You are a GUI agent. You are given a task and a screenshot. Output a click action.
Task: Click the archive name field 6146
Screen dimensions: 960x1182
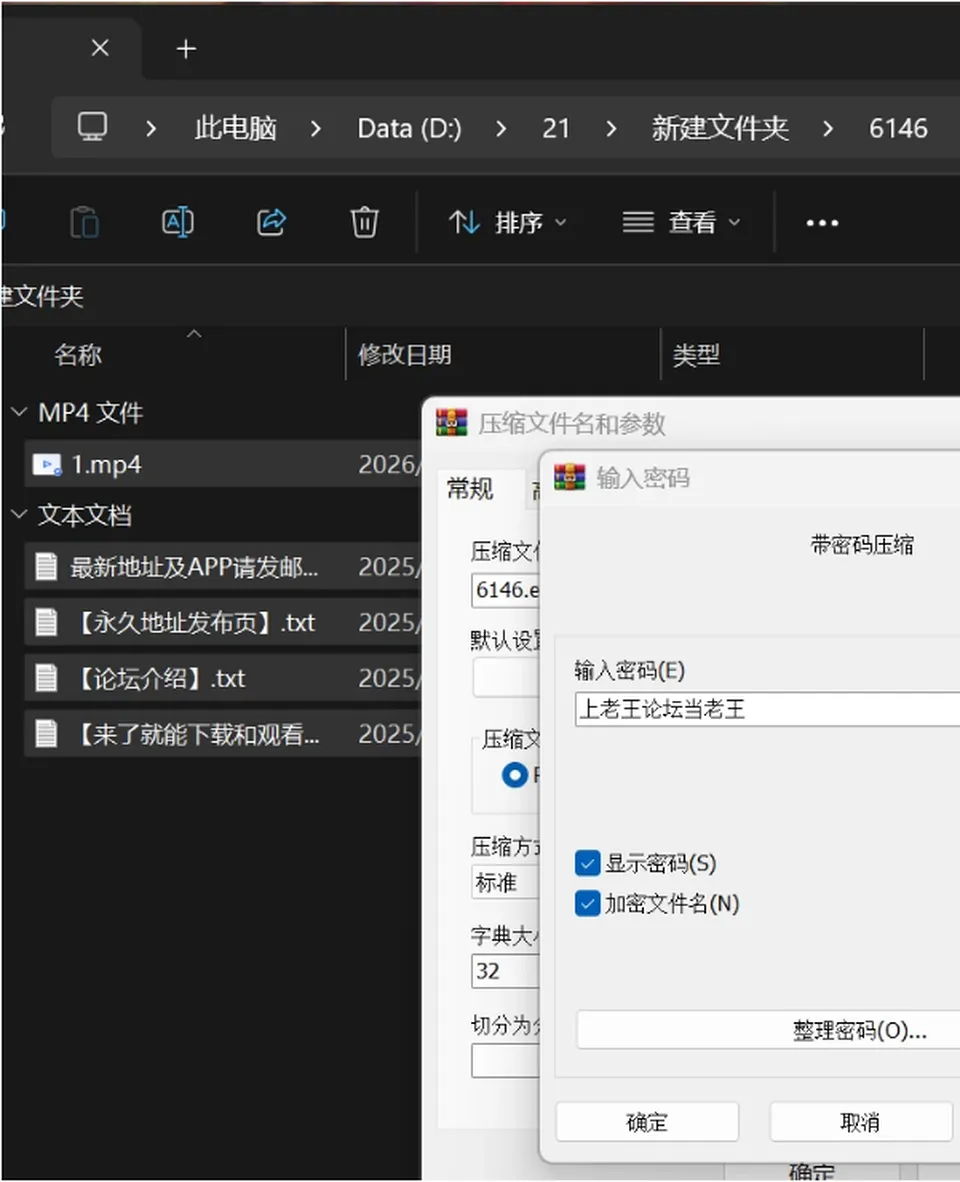pyautogui.click(x=506, y=589)
